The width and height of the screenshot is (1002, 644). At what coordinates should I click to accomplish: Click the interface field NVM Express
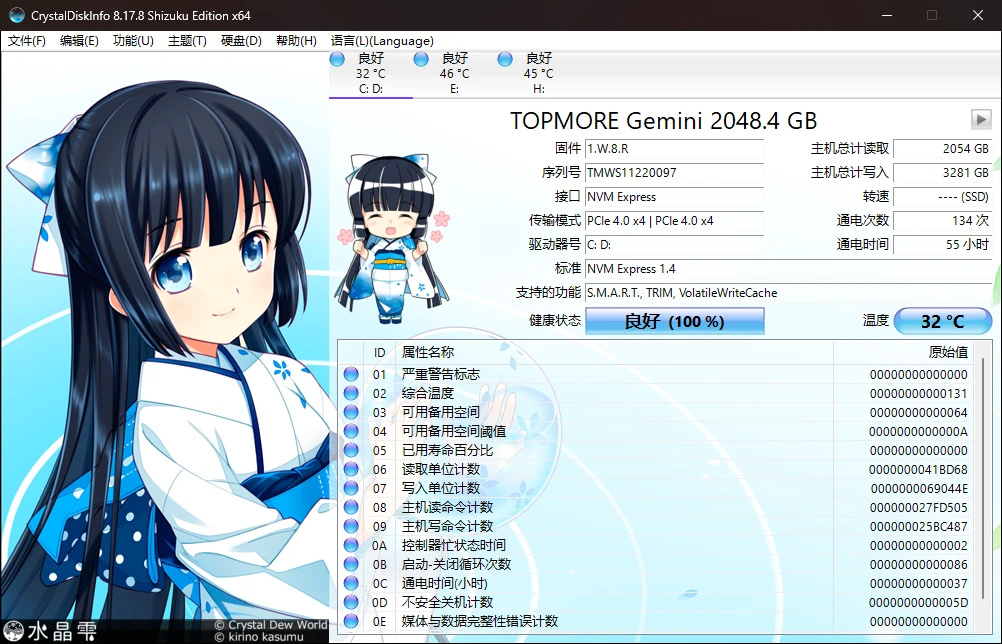pos(674,197)
